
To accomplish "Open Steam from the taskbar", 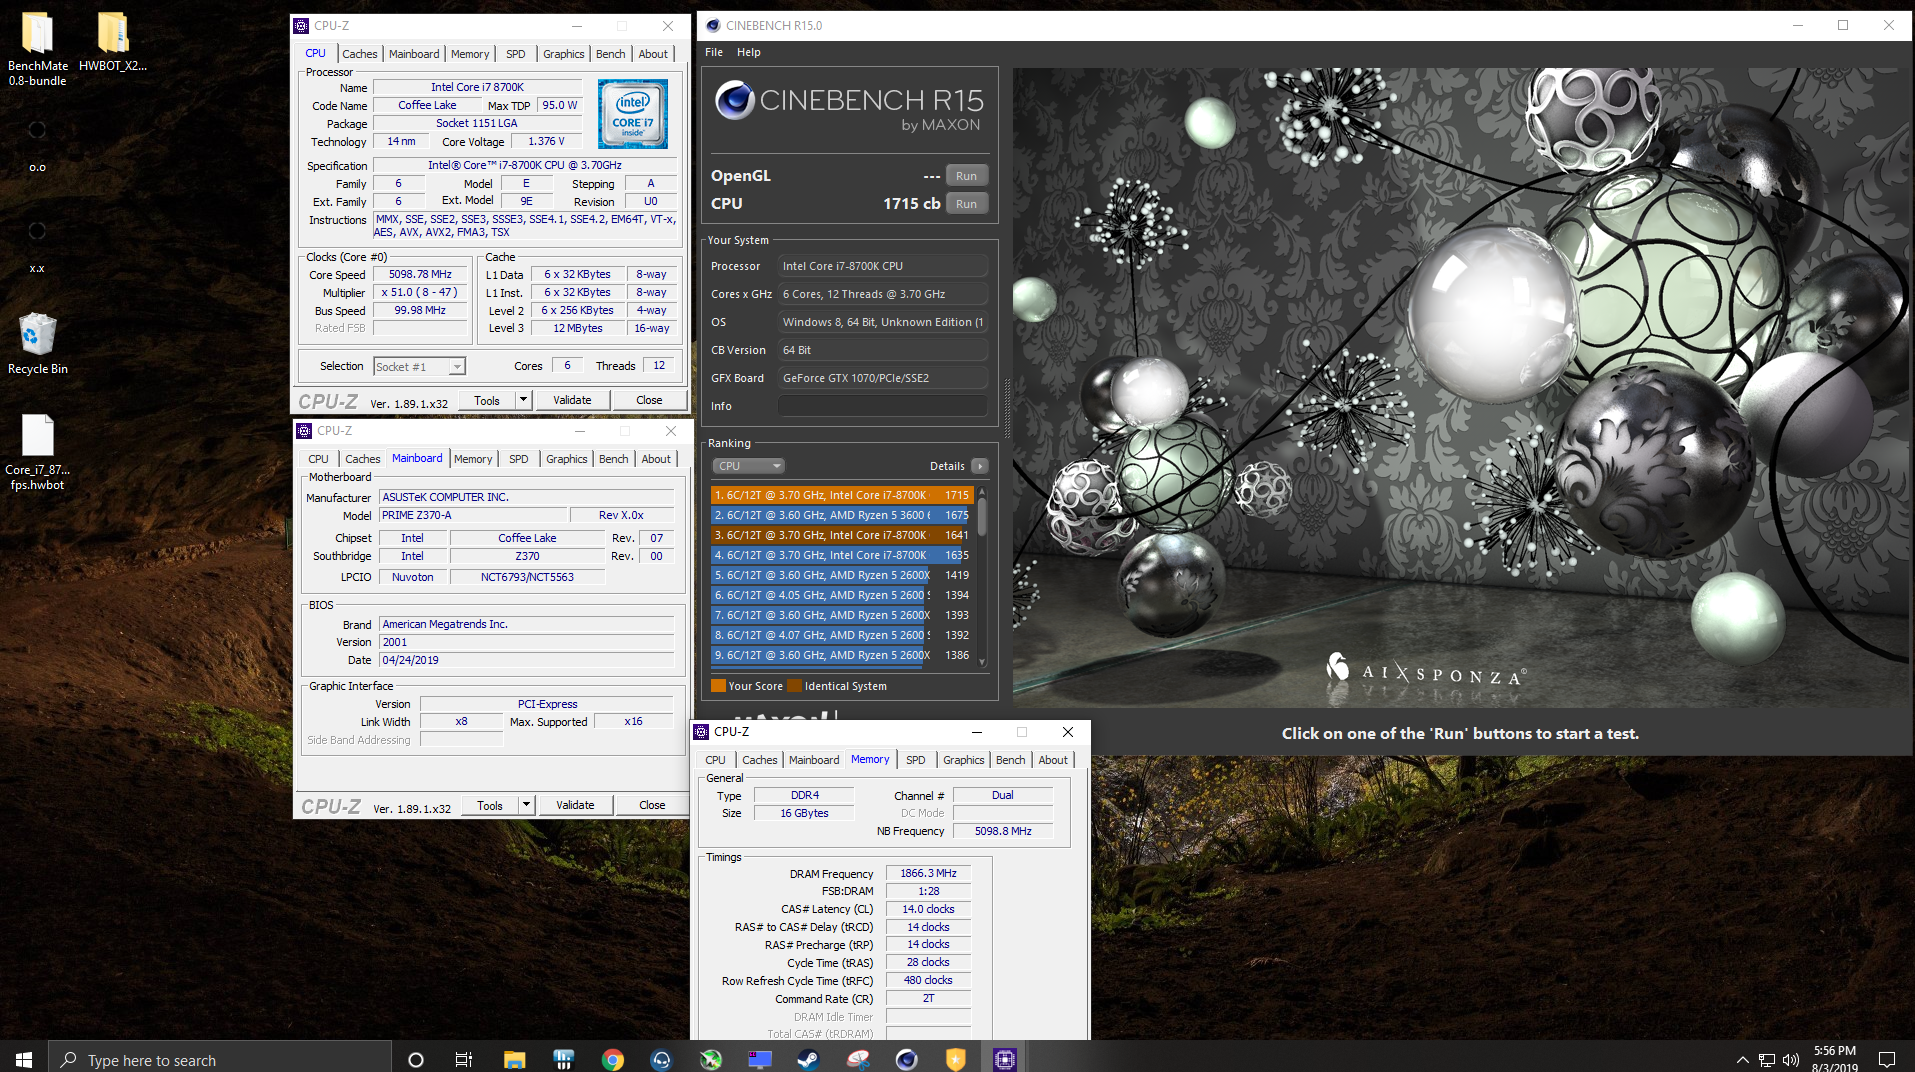I will click(x=808, y=1059).
